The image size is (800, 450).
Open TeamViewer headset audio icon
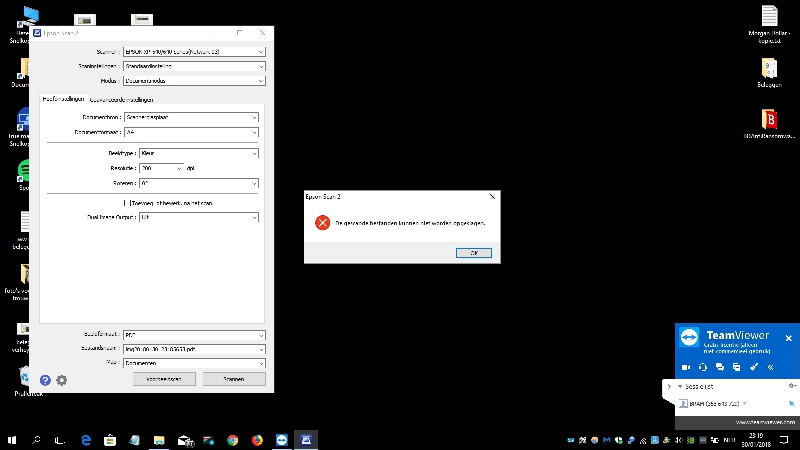pos(703,367)
